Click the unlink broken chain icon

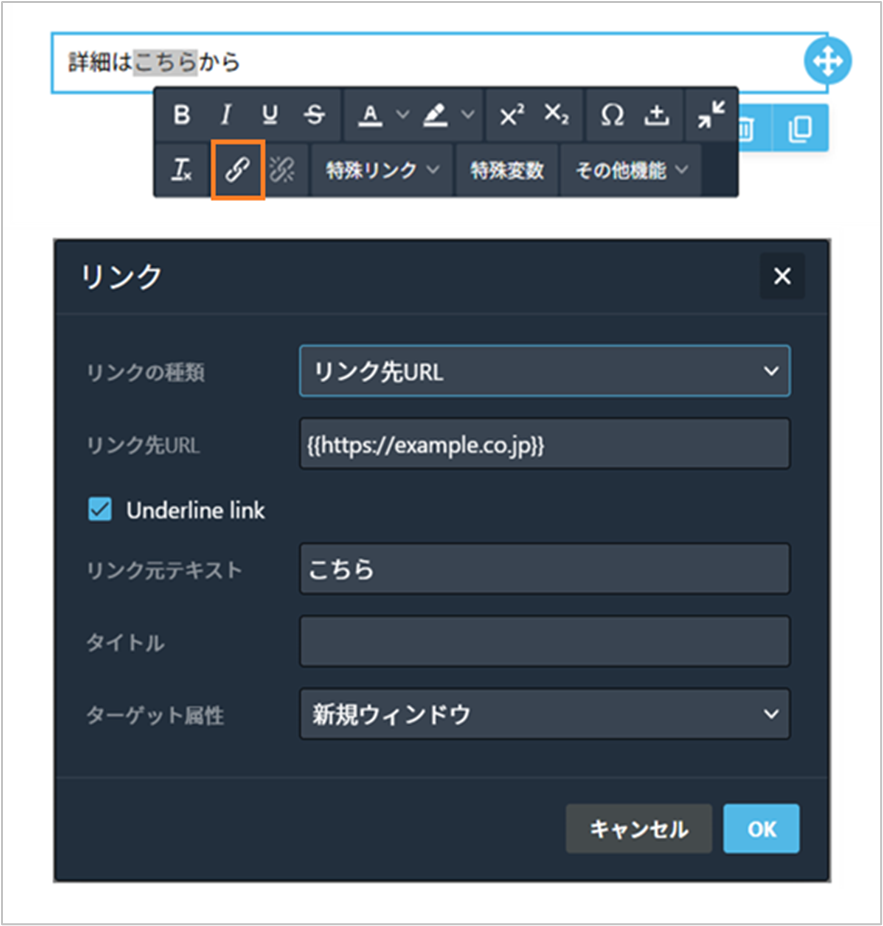[282, 170]
